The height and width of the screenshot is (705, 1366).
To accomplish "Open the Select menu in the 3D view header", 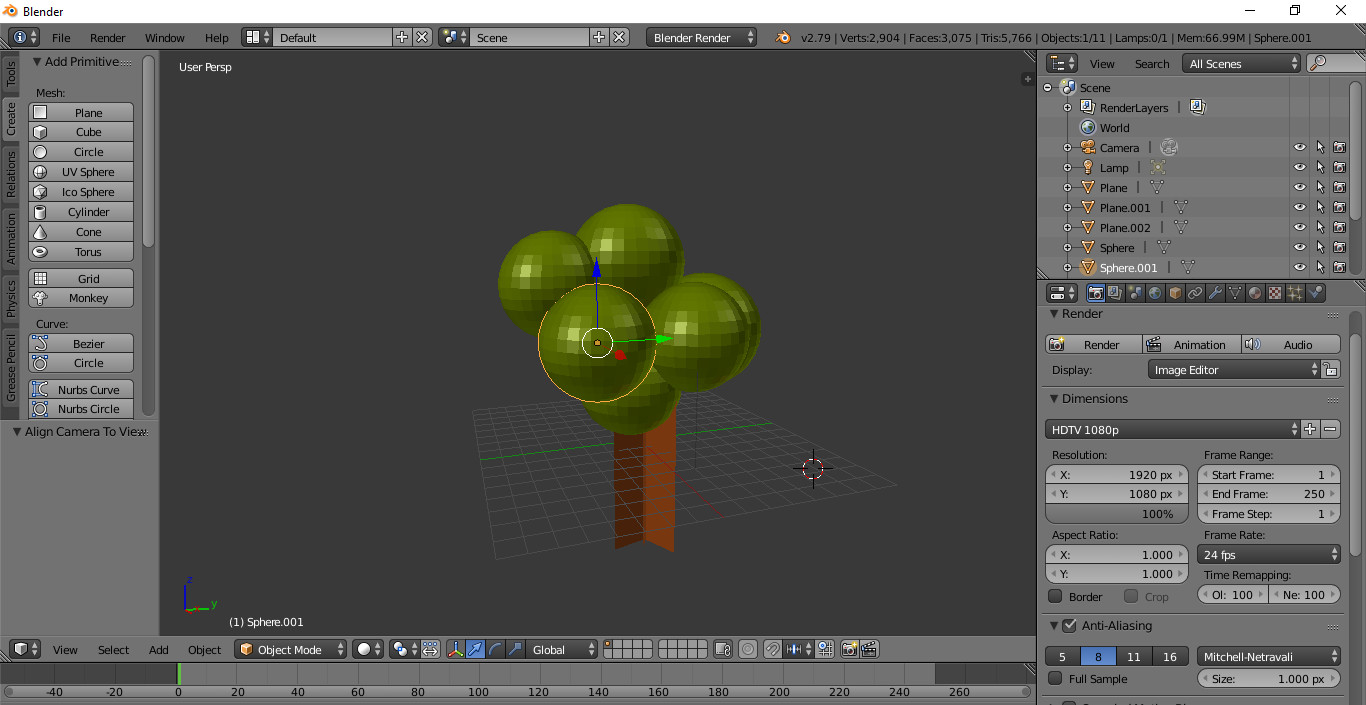I will point(112,649).
